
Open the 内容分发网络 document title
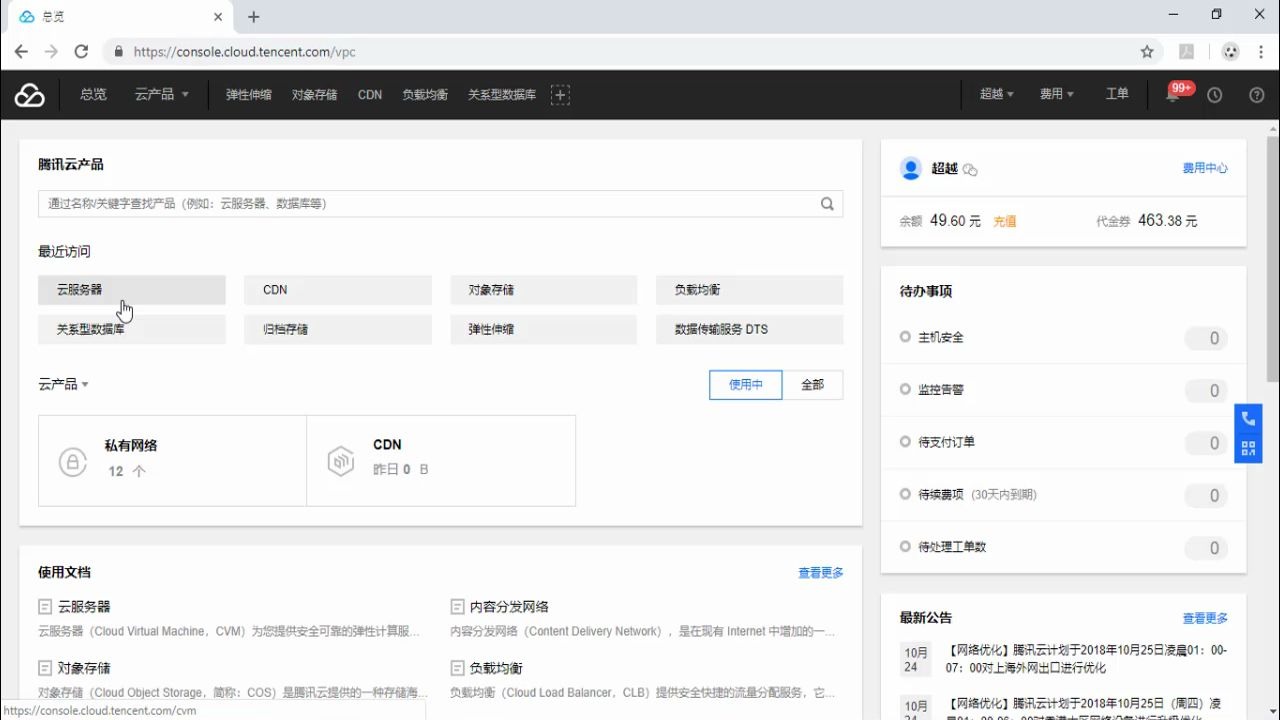point(509,607)
